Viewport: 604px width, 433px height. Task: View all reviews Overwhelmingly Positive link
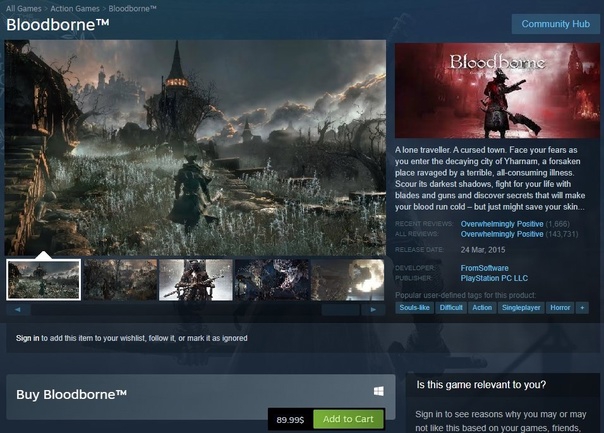(502, 234)
